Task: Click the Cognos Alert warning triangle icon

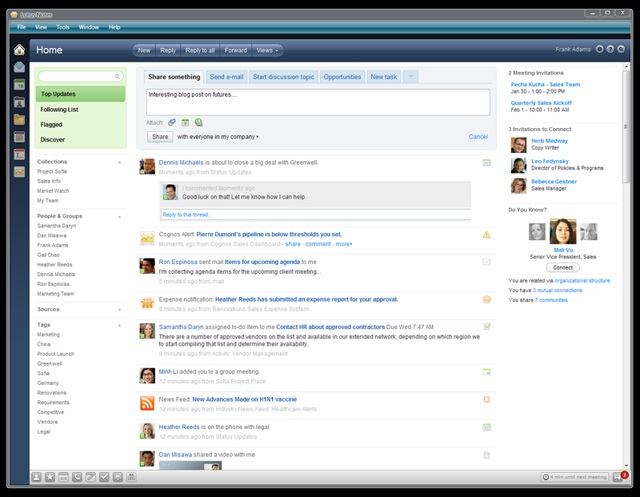Action: [486, 235]
